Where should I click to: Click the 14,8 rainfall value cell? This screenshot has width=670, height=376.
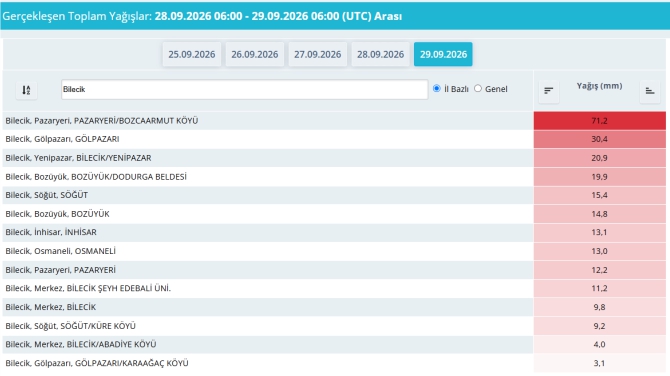[599, 214]
